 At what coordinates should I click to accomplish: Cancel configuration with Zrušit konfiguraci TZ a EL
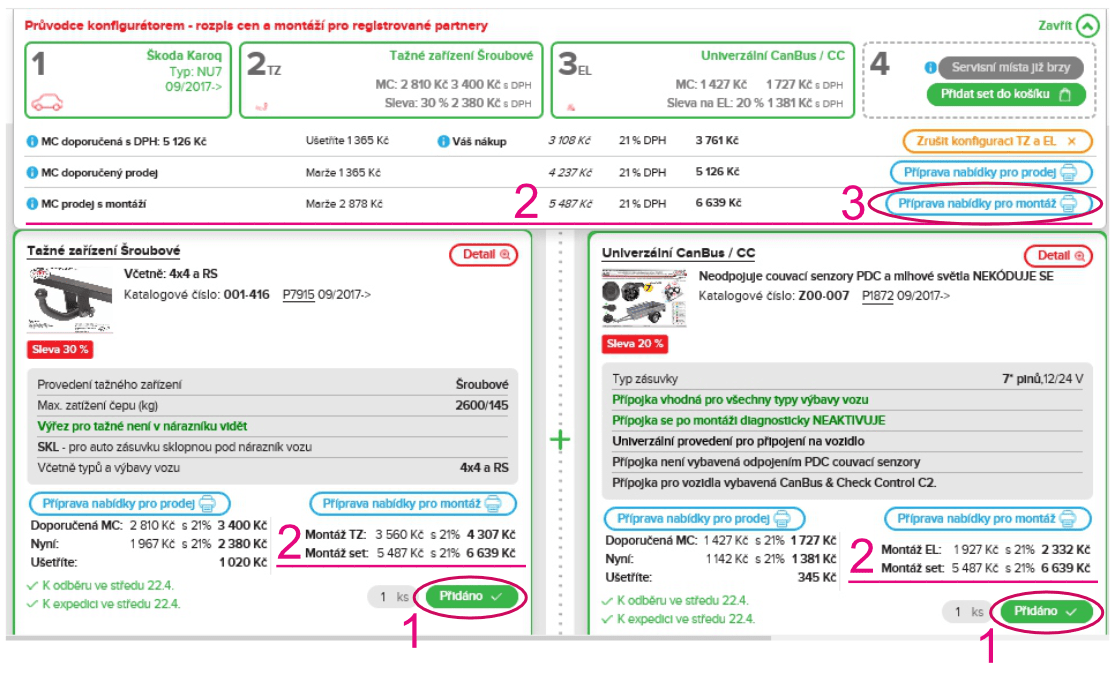pos(997,141)
